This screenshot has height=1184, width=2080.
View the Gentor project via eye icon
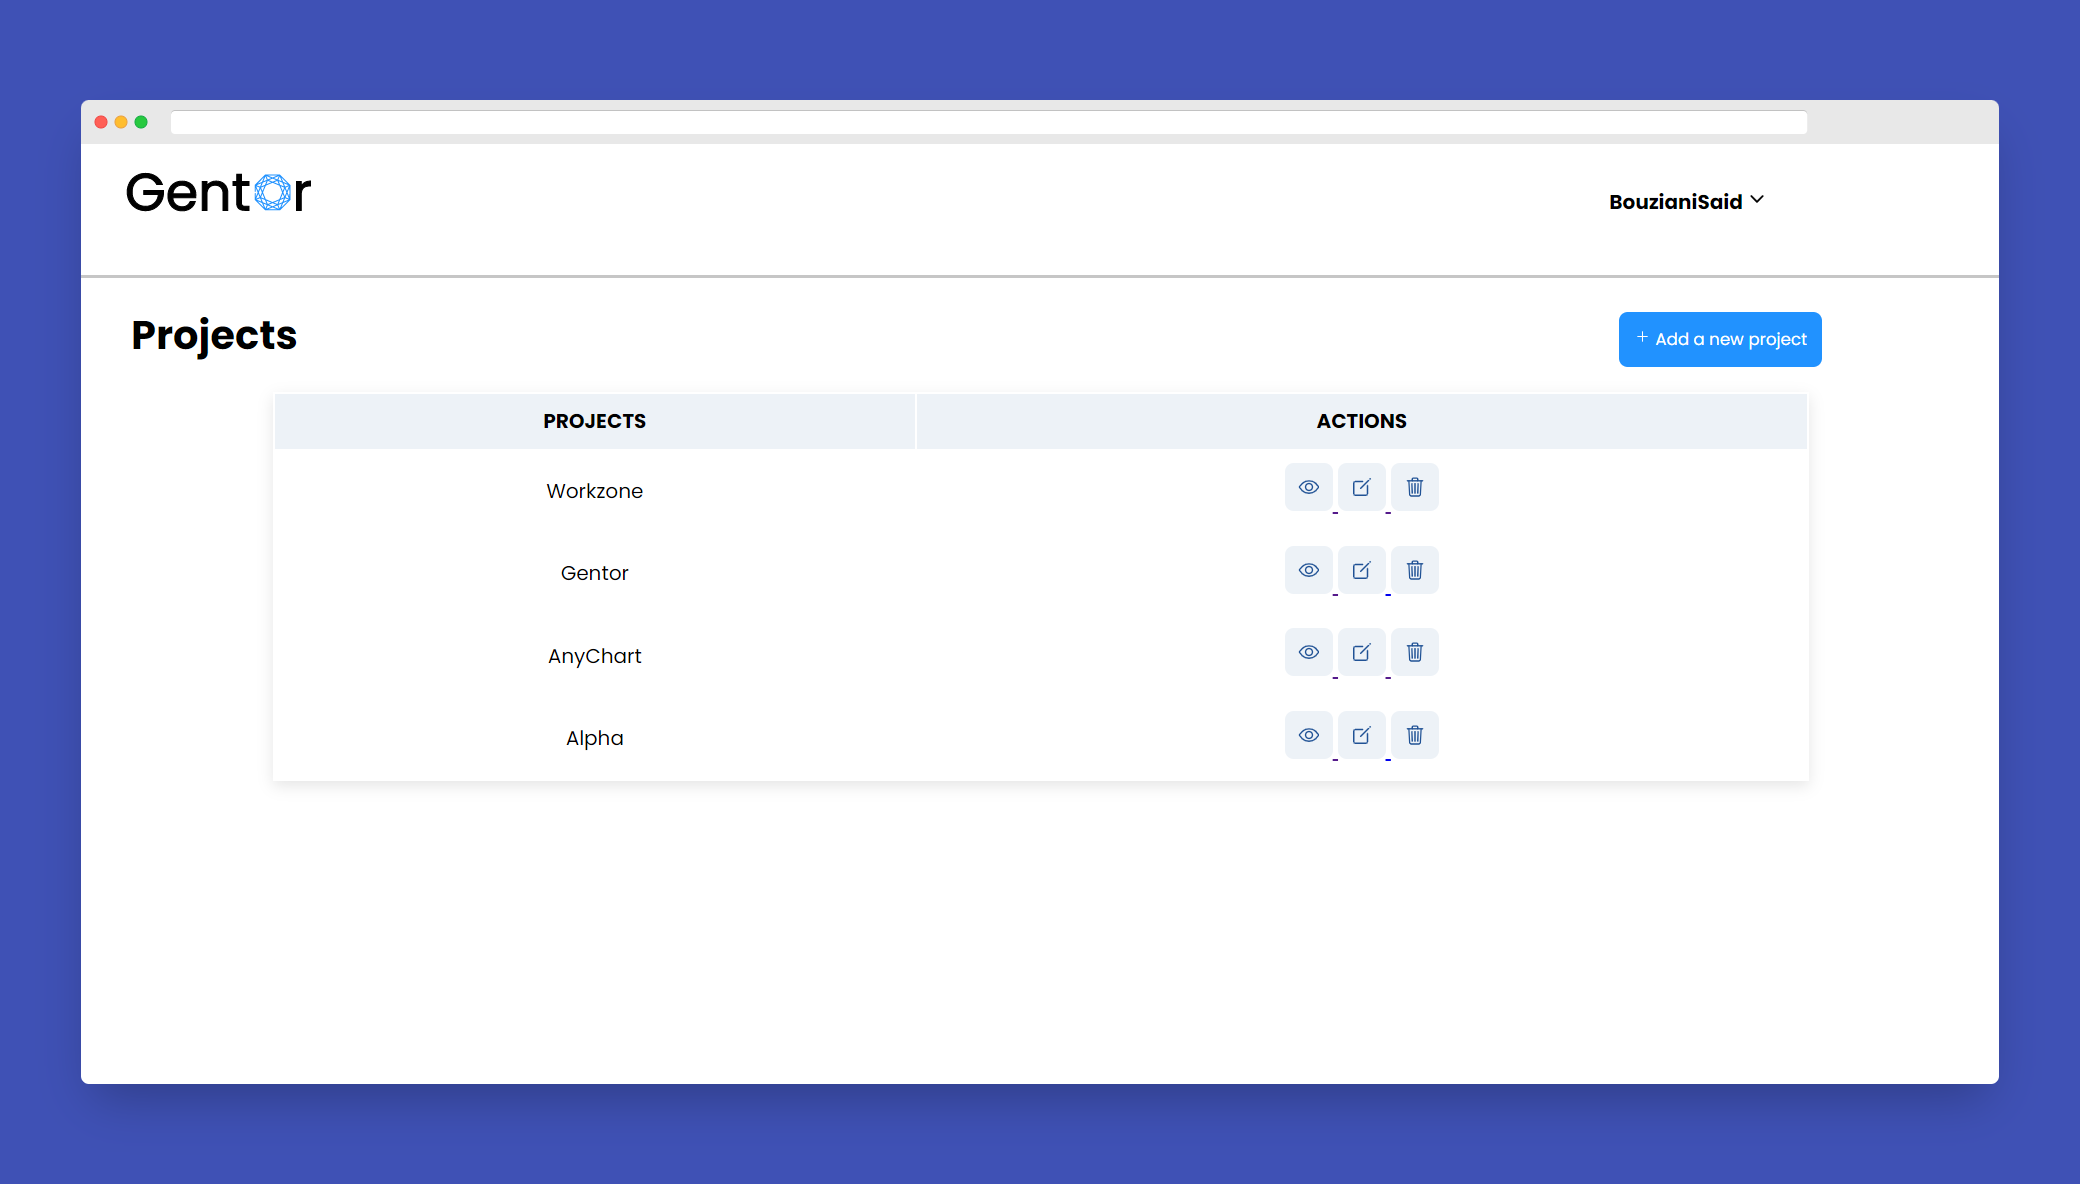pyautogui.click(x=1308, y=570)
